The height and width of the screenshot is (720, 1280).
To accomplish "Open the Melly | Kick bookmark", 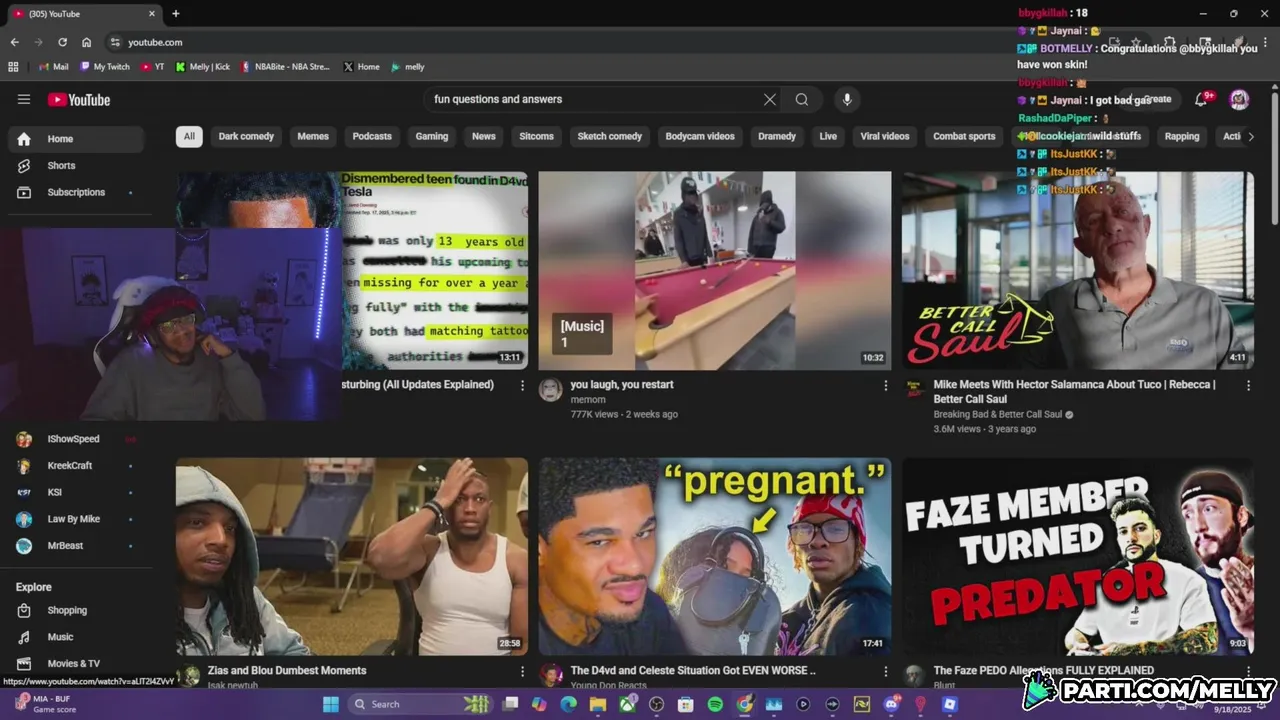I will 202,67.
